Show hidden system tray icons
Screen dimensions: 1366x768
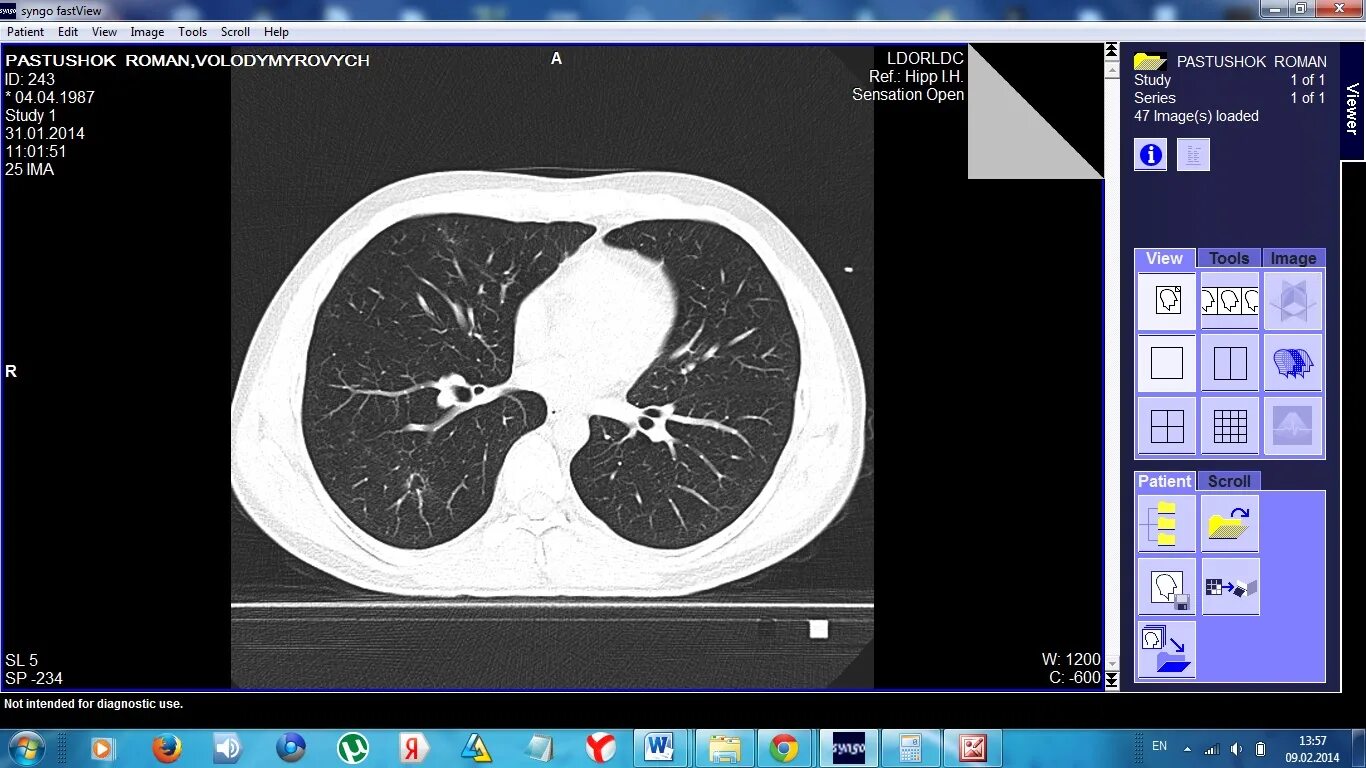coord(1187,748)
